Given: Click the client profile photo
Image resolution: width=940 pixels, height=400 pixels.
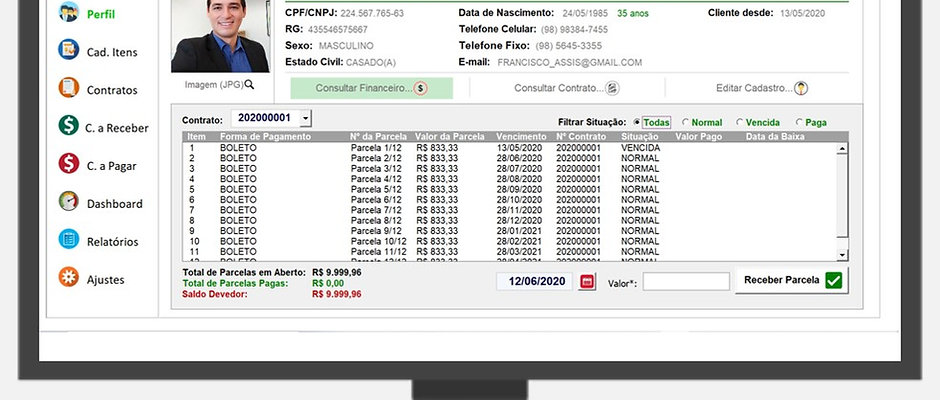Looking at the screenshot, I should coord(220,36).
